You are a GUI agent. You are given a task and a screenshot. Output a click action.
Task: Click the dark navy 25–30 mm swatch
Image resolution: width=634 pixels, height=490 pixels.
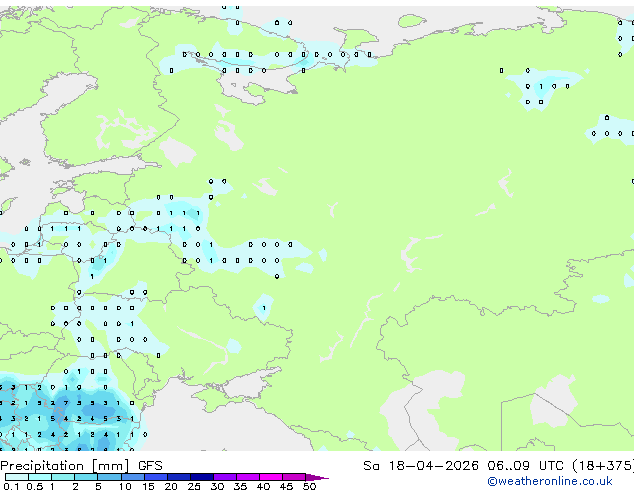pyautogui.click(x=202, y=477)
